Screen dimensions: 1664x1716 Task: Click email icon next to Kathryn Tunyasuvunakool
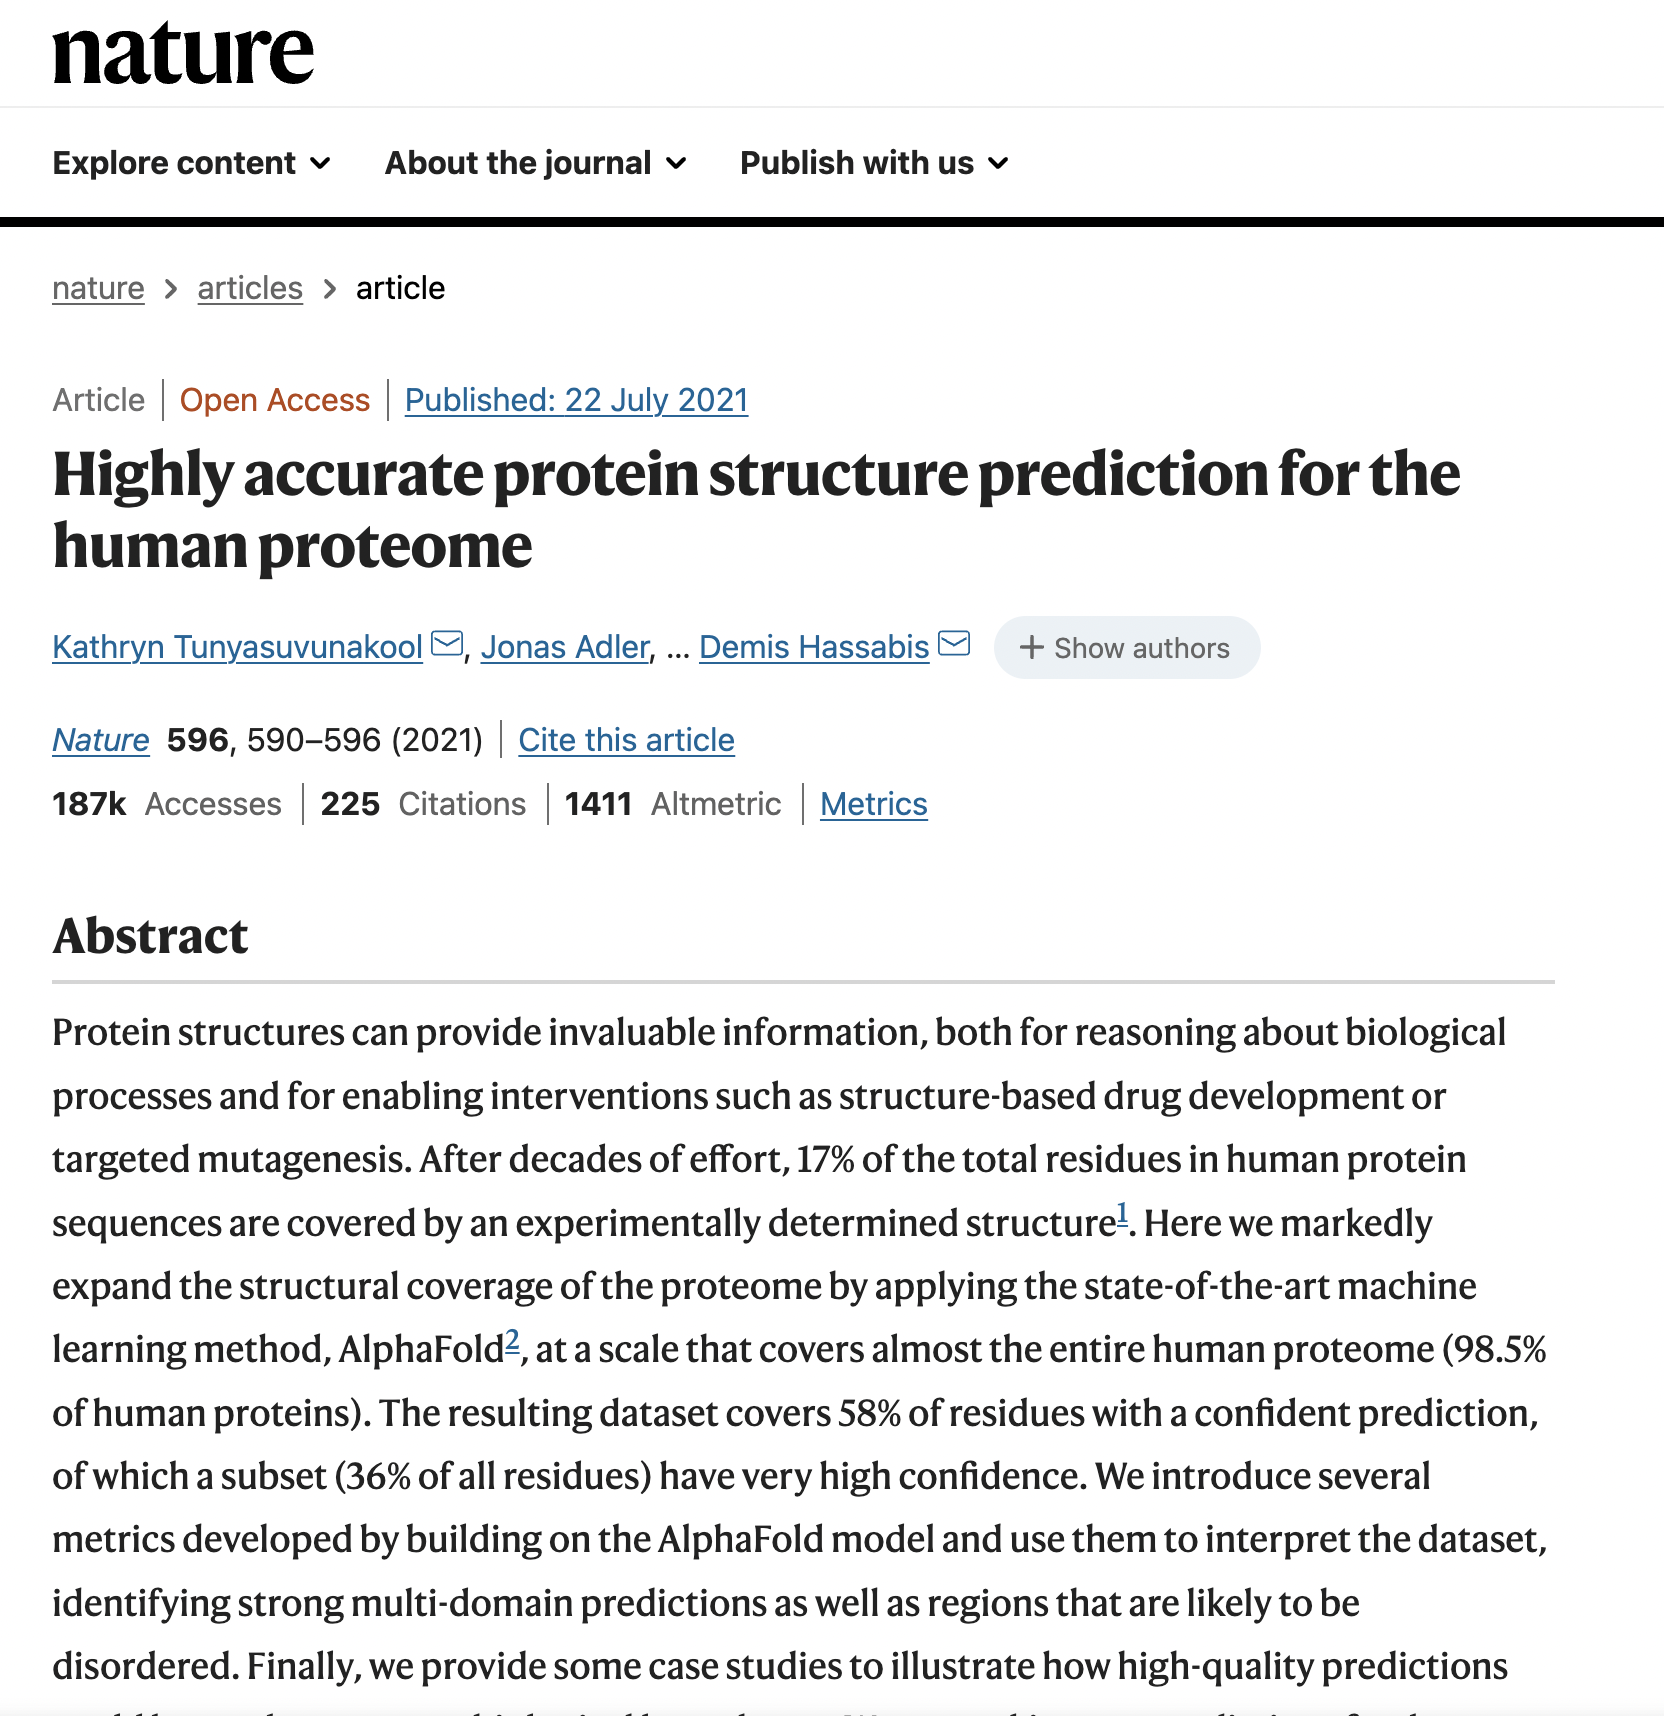[447, 644]
